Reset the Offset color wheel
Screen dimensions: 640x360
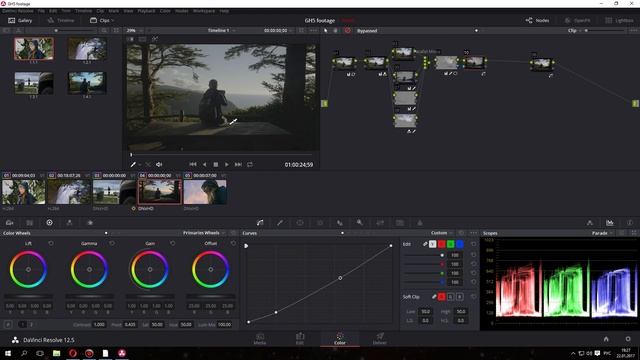tap(233, 243)
